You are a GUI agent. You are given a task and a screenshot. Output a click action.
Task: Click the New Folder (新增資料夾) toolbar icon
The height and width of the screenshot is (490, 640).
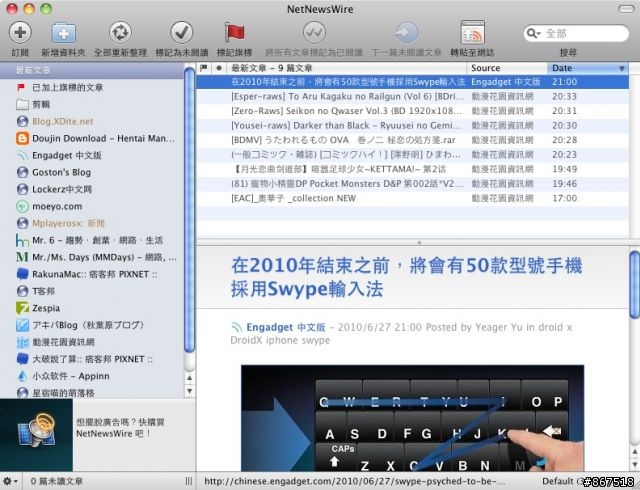[x=63, y=33]
